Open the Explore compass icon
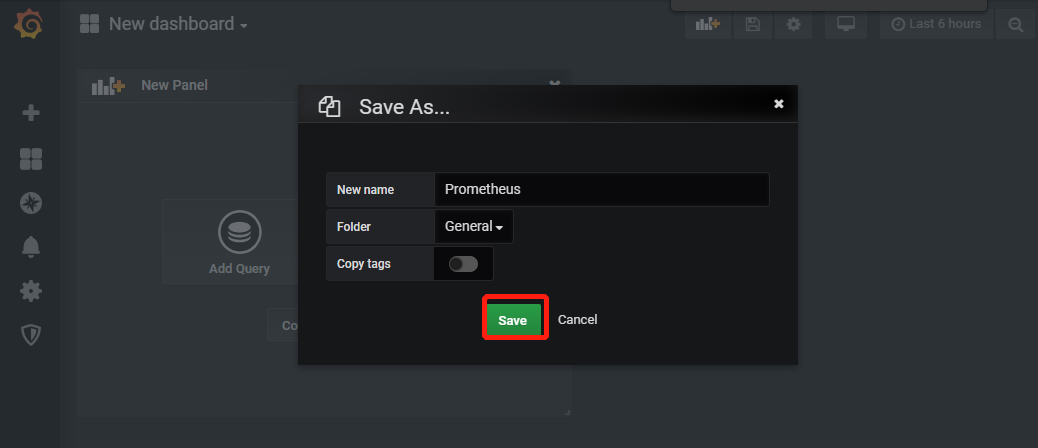Image resolution: width=1038 pixels, height=448 pixels. point(31,202)
